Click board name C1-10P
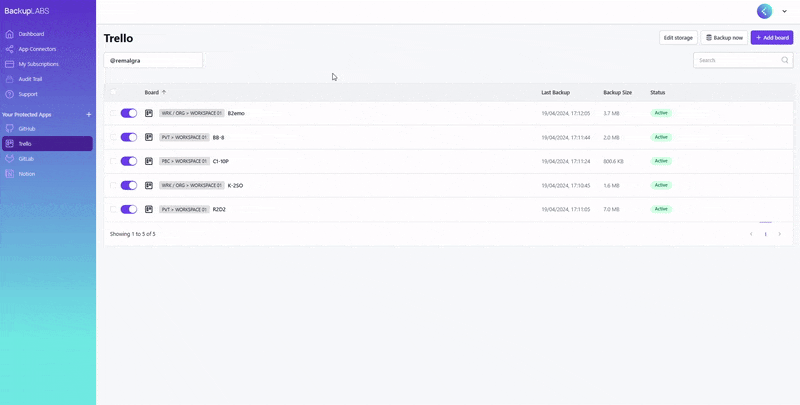 [x=220, y=161]
